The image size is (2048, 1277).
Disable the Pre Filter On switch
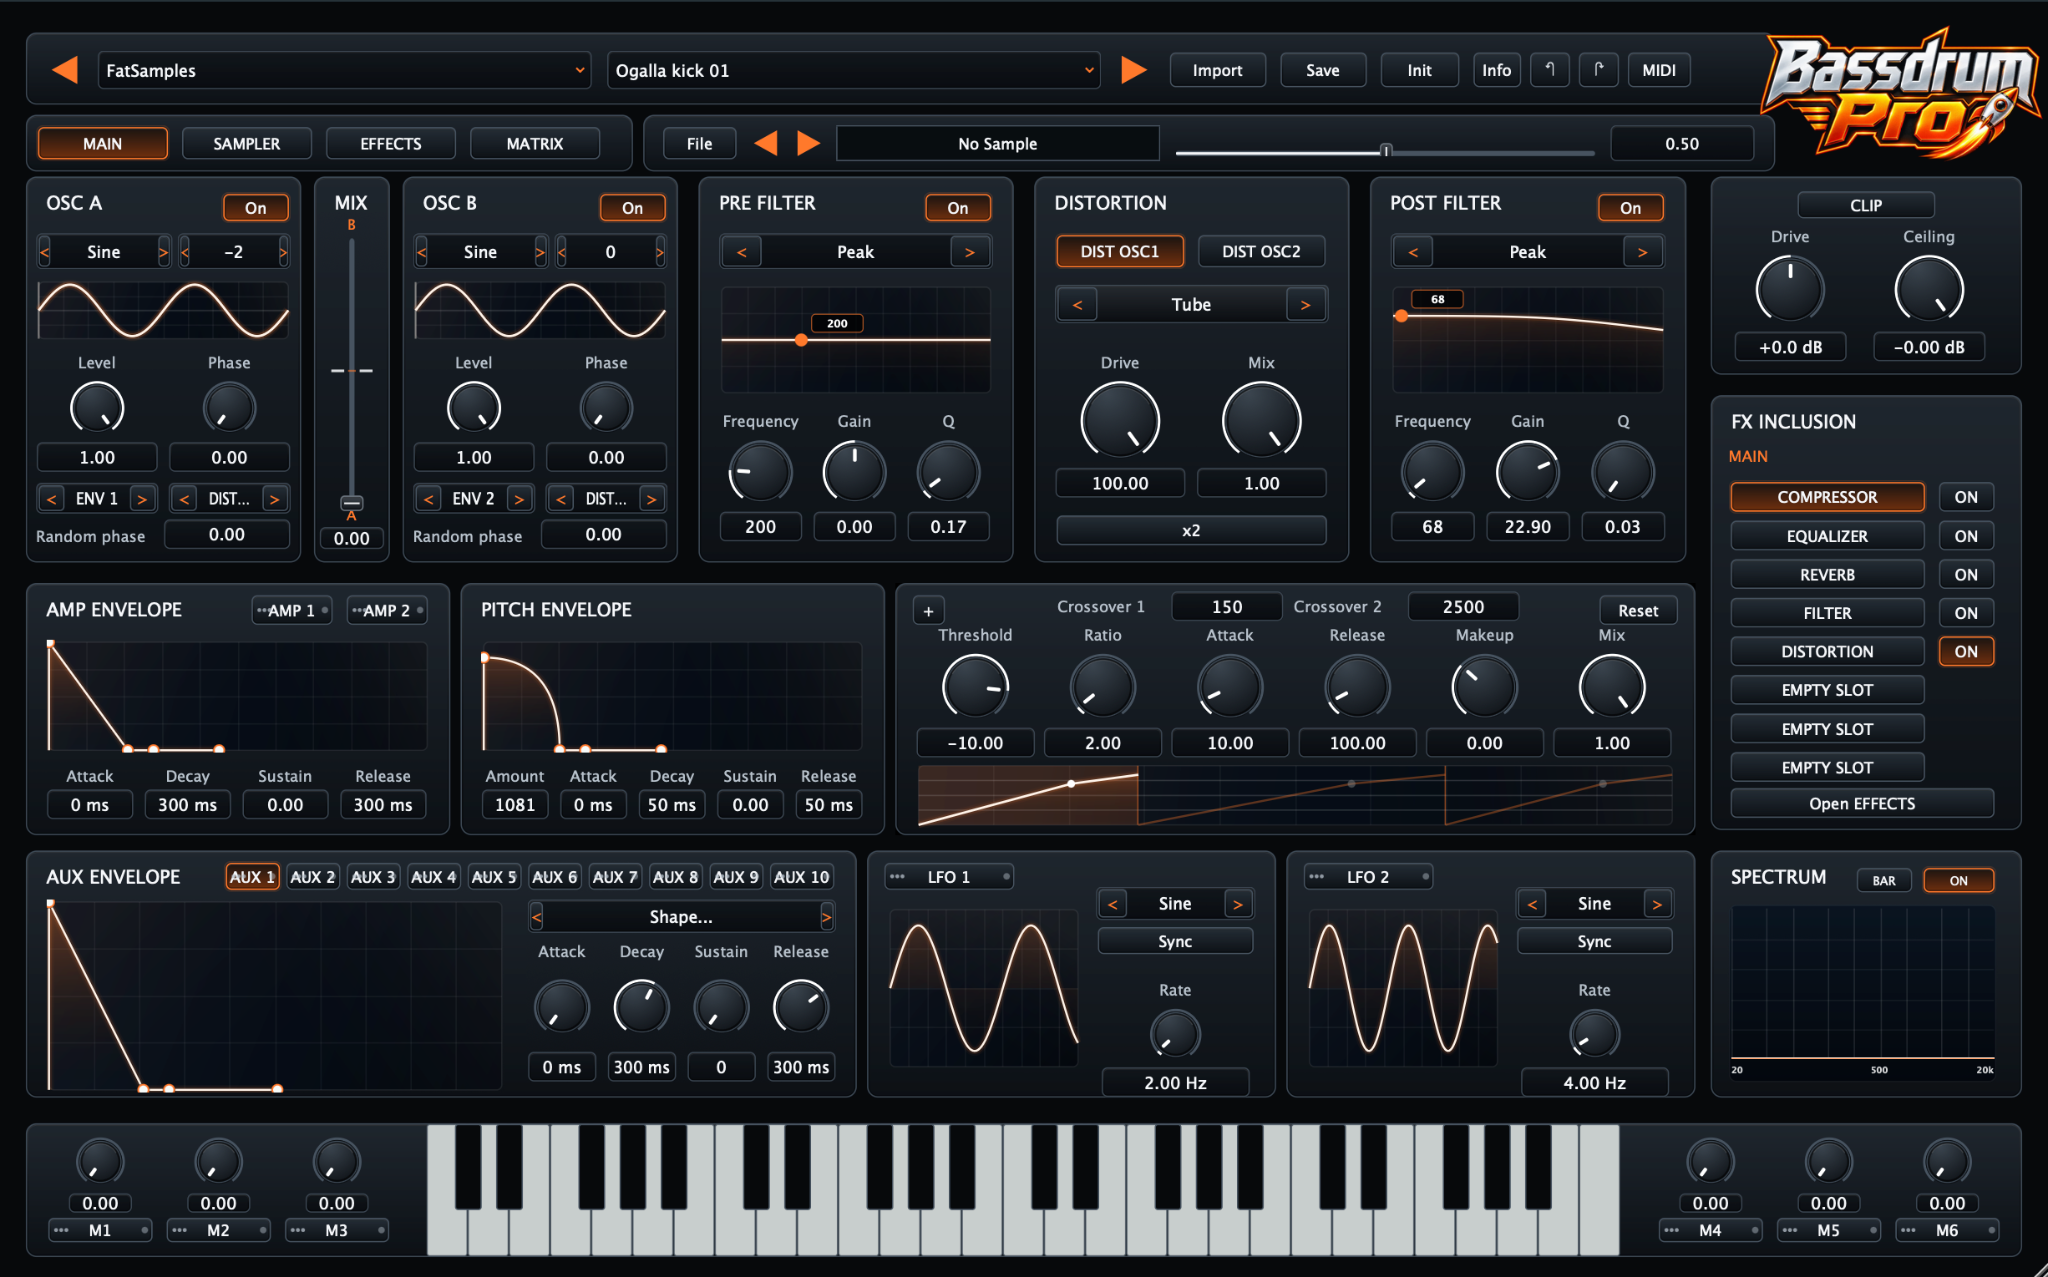[958, 207]
